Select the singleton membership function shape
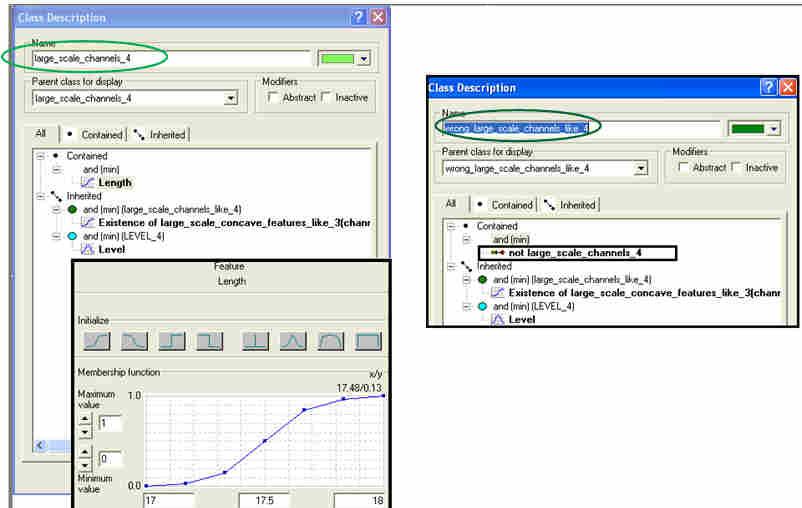Screen dimensions: 802x508 pyautogui.click(x=255, y=341)
